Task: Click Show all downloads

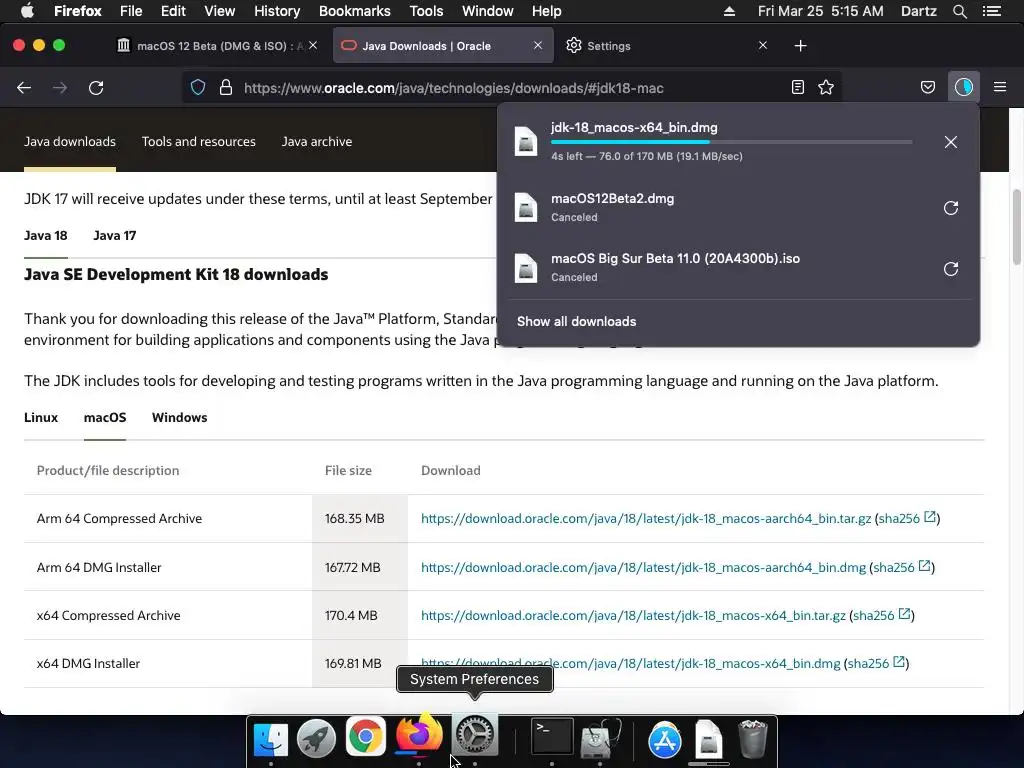Action: pyautogui.click(x=577, y=321)
